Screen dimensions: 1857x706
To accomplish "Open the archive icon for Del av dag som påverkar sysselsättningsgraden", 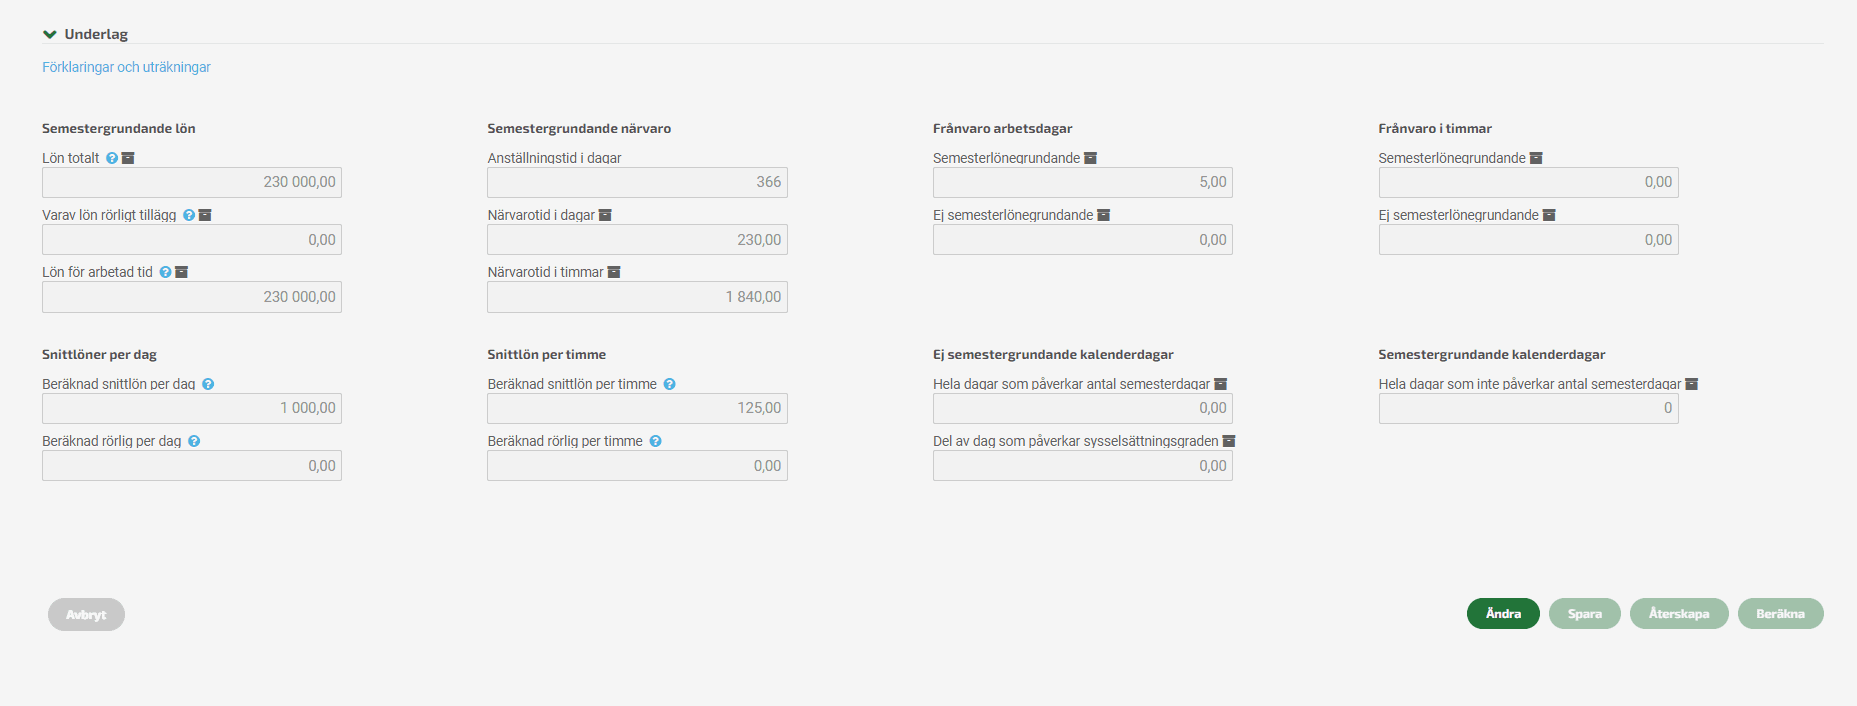I will pos(1229,441).
